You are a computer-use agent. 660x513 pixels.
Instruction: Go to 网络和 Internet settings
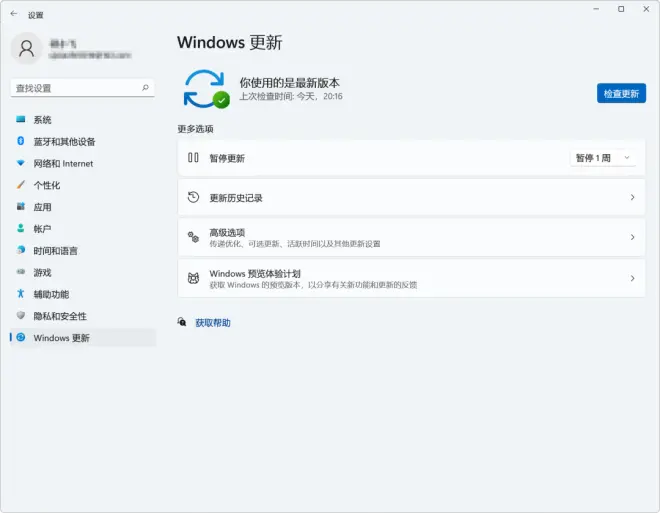[83, 163]
